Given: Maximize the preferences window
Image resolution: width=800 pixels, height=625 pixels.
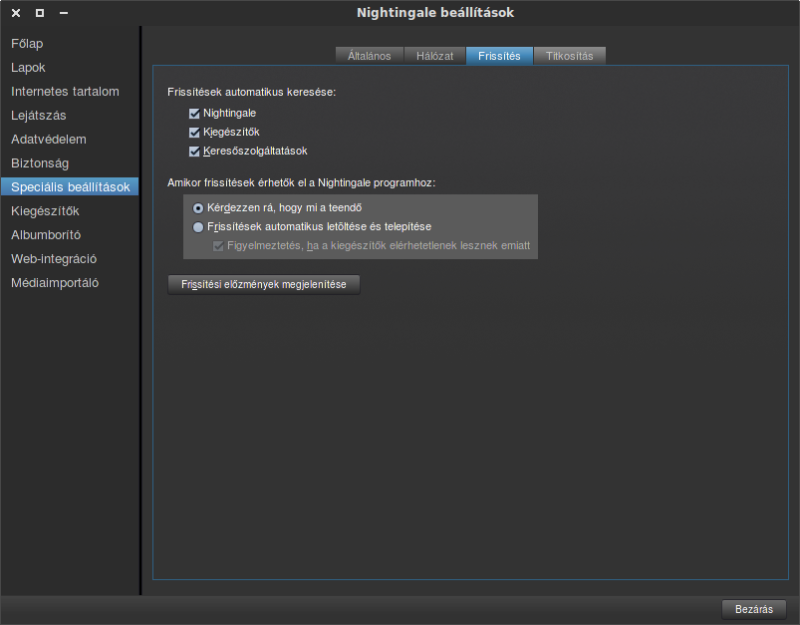Looking at the screenshot, I should point(40,13).
